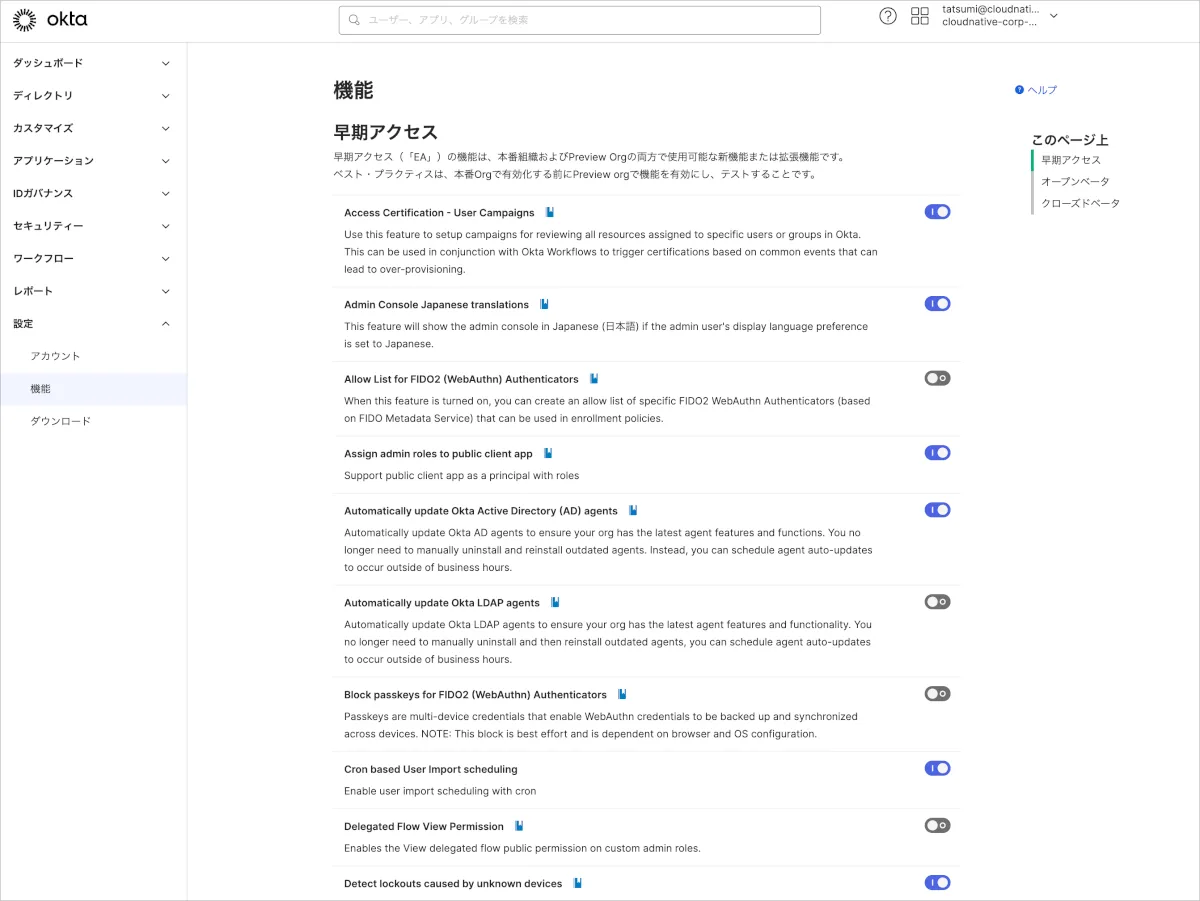The height and width of the screenshot is (901, 1200).
Task: Open the help question mark icon
Action: pos(887,16)
